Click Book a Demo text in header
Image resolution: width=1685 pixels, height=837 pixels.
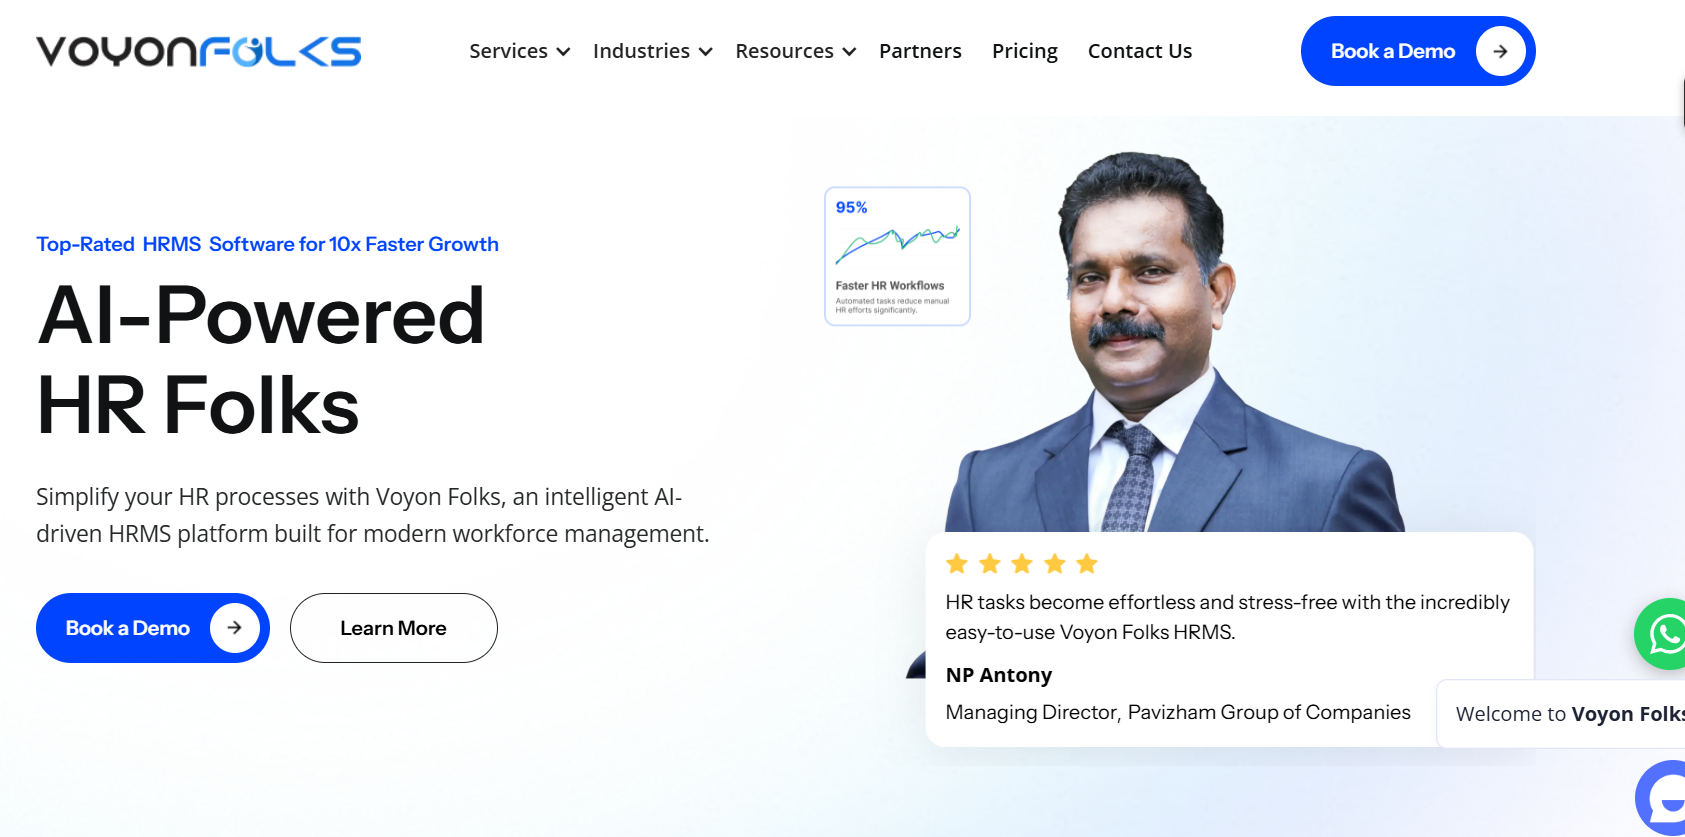(x=1393, y=51)
